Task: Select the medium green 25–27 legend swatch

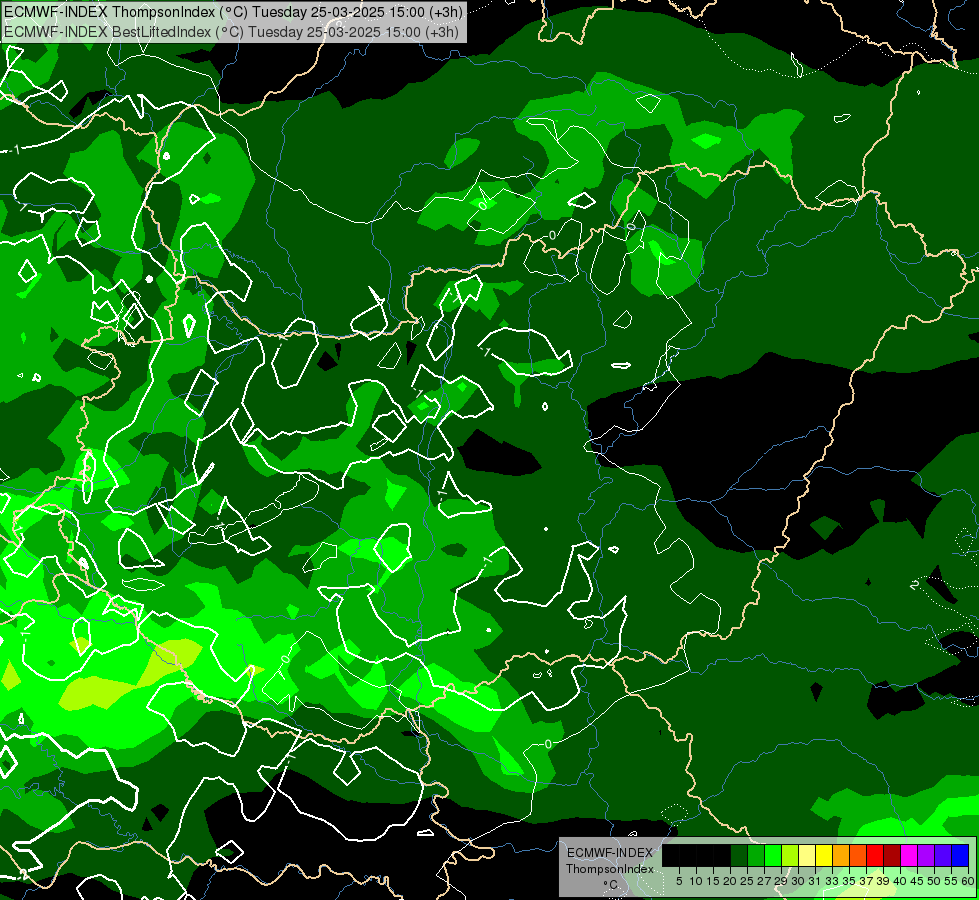Action: (x=756, y=855)
